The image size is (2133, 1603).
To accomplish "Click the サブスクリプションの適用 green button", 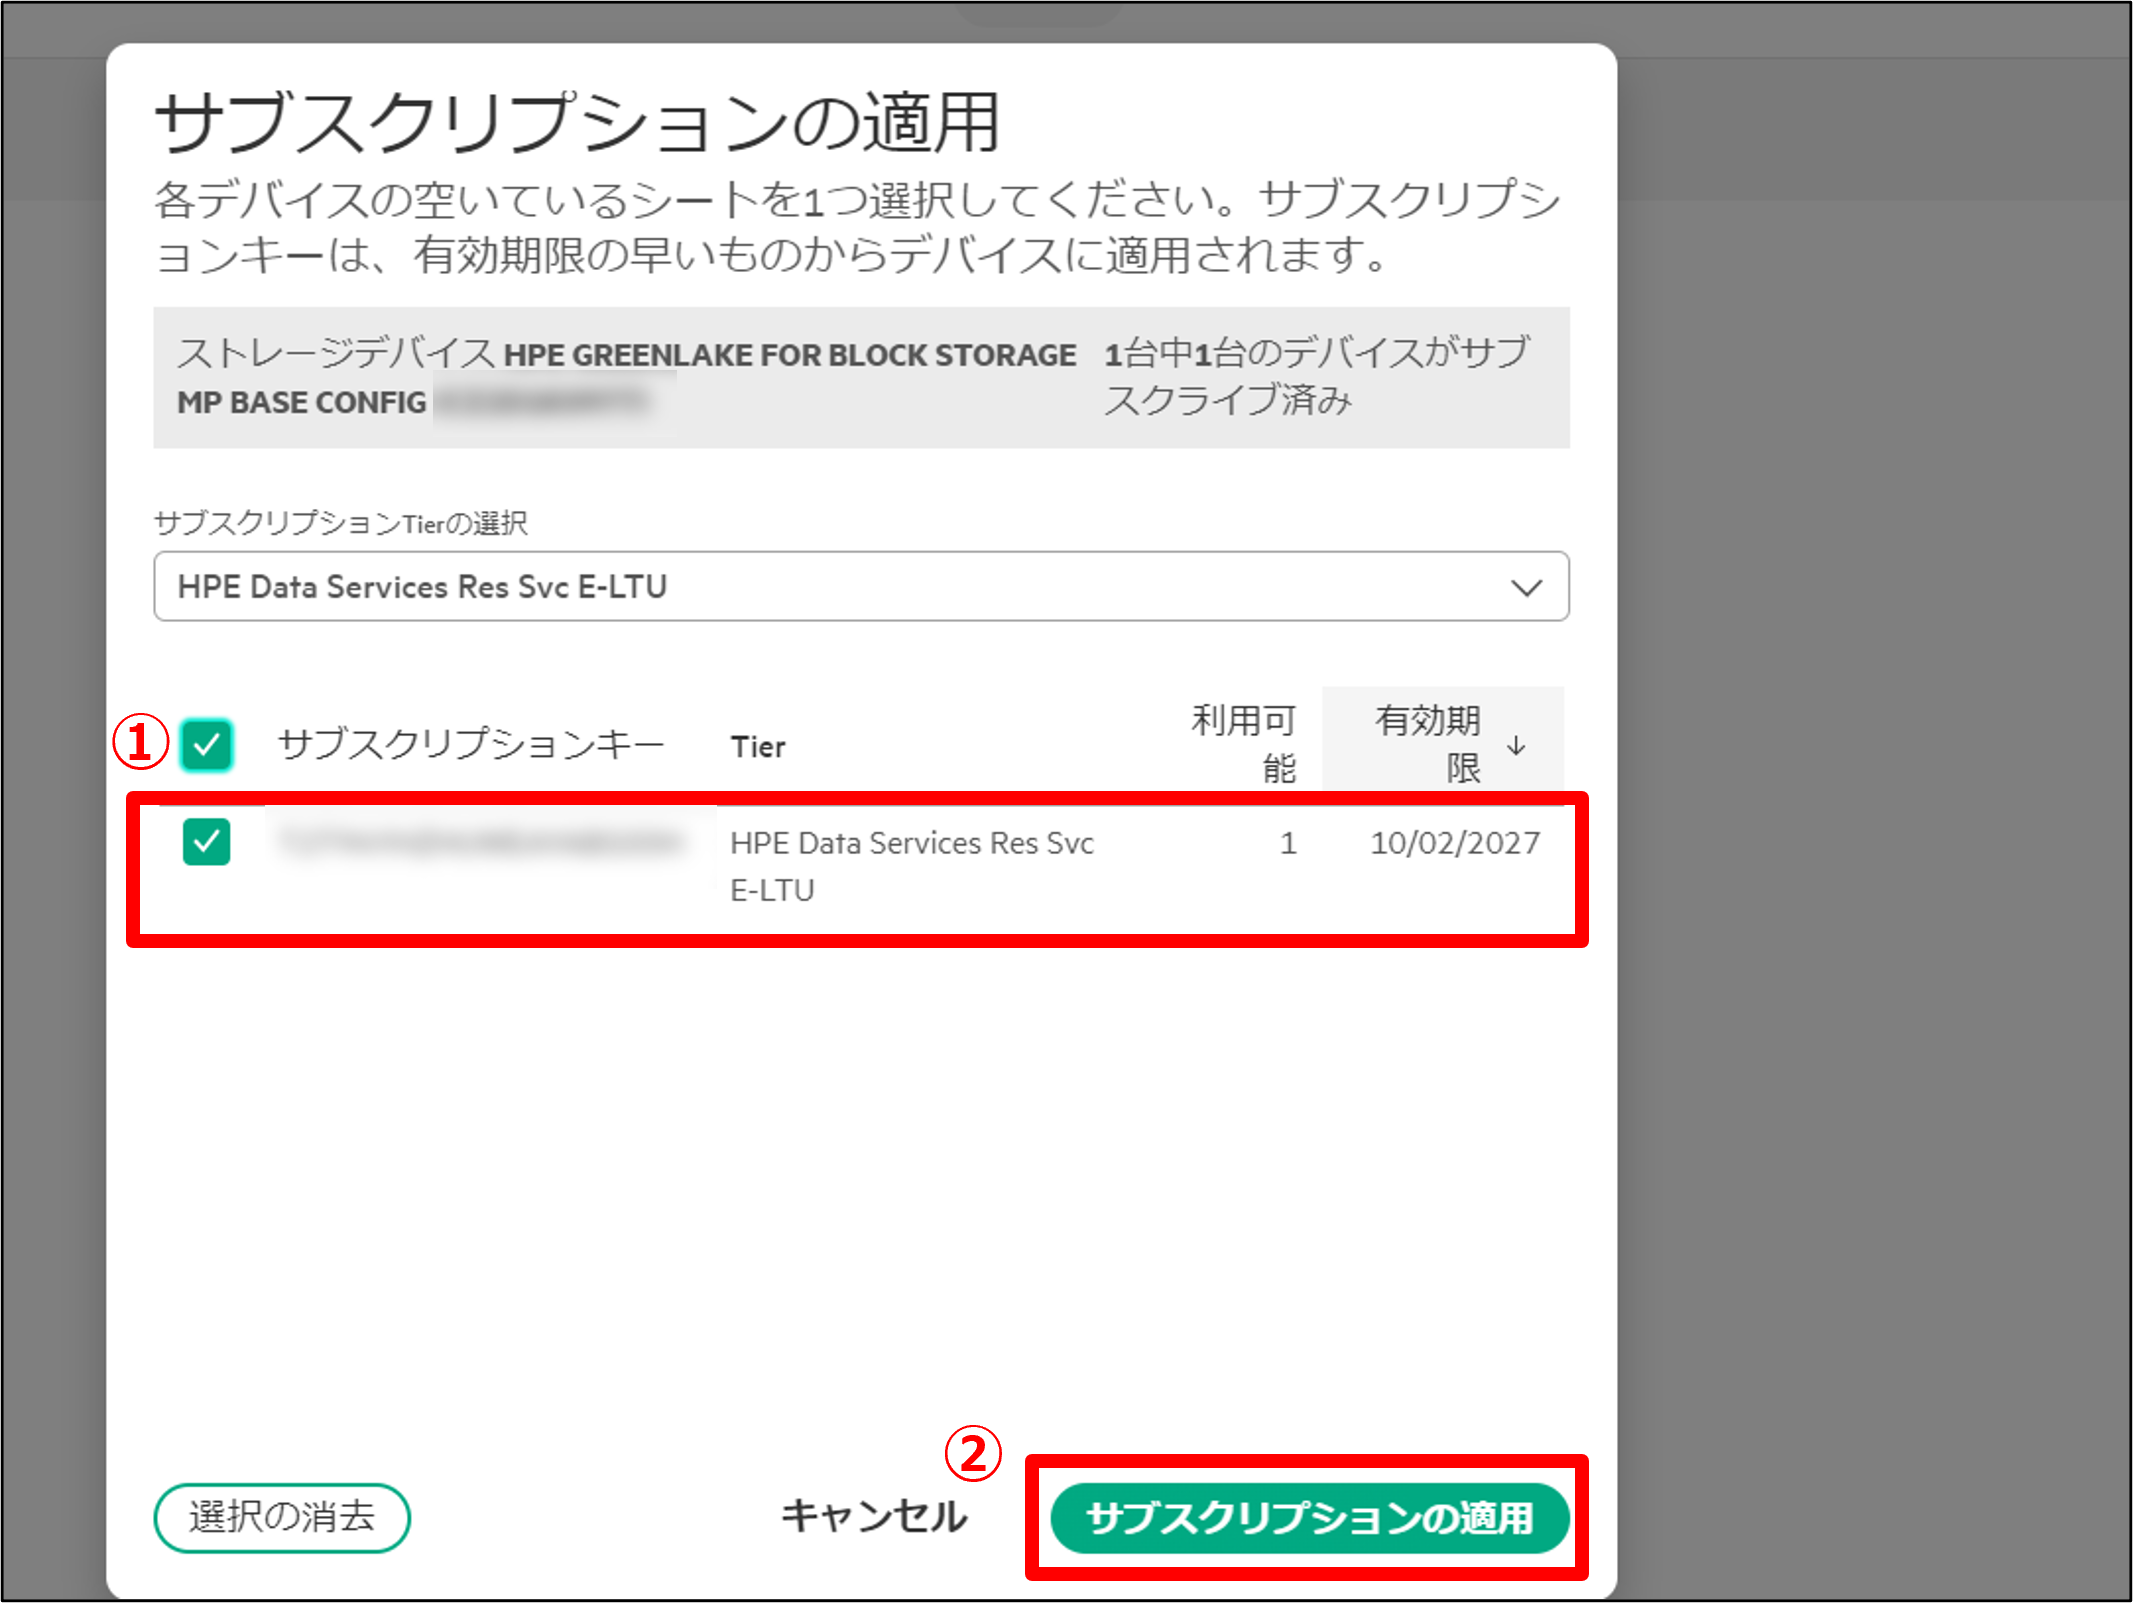I will [x=1309, y=1518].
